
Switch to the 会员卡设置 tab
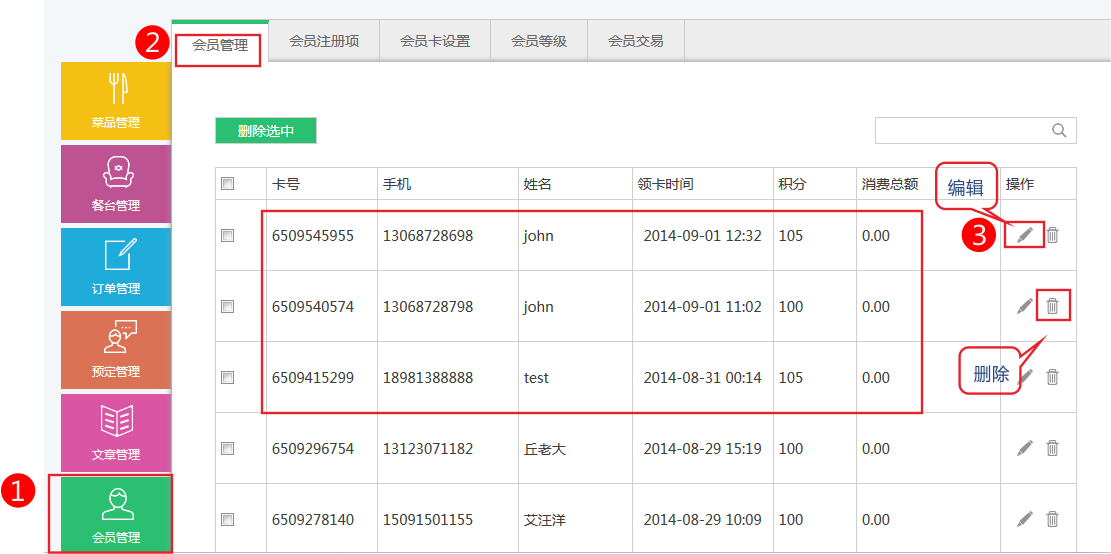tap(435, 42)
